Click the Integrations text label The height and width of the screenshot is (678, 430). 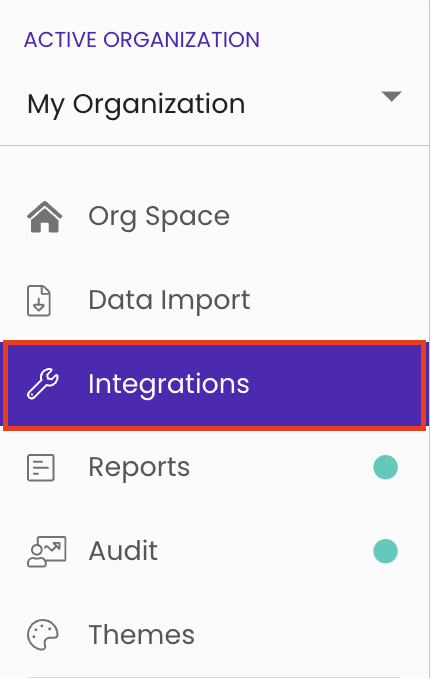[x=169, y=384]
